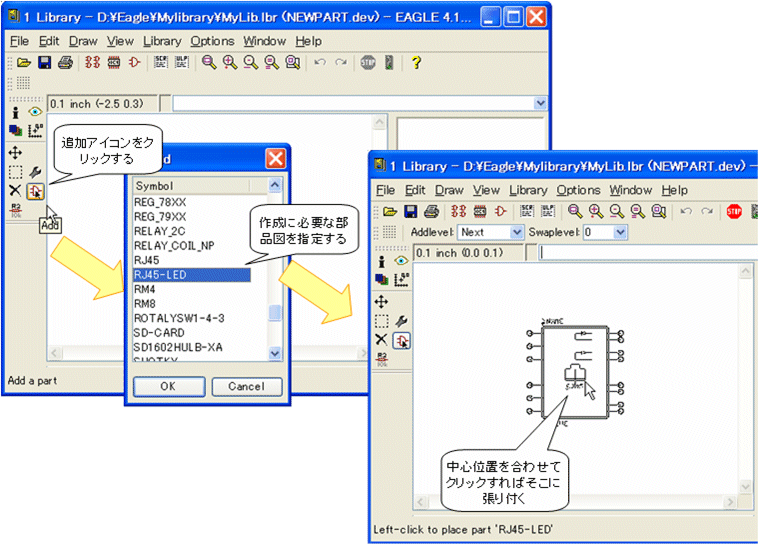Select Group tool in left window sidebar
The width and height of the screenshot is (758, 544).
coord(15,172)
